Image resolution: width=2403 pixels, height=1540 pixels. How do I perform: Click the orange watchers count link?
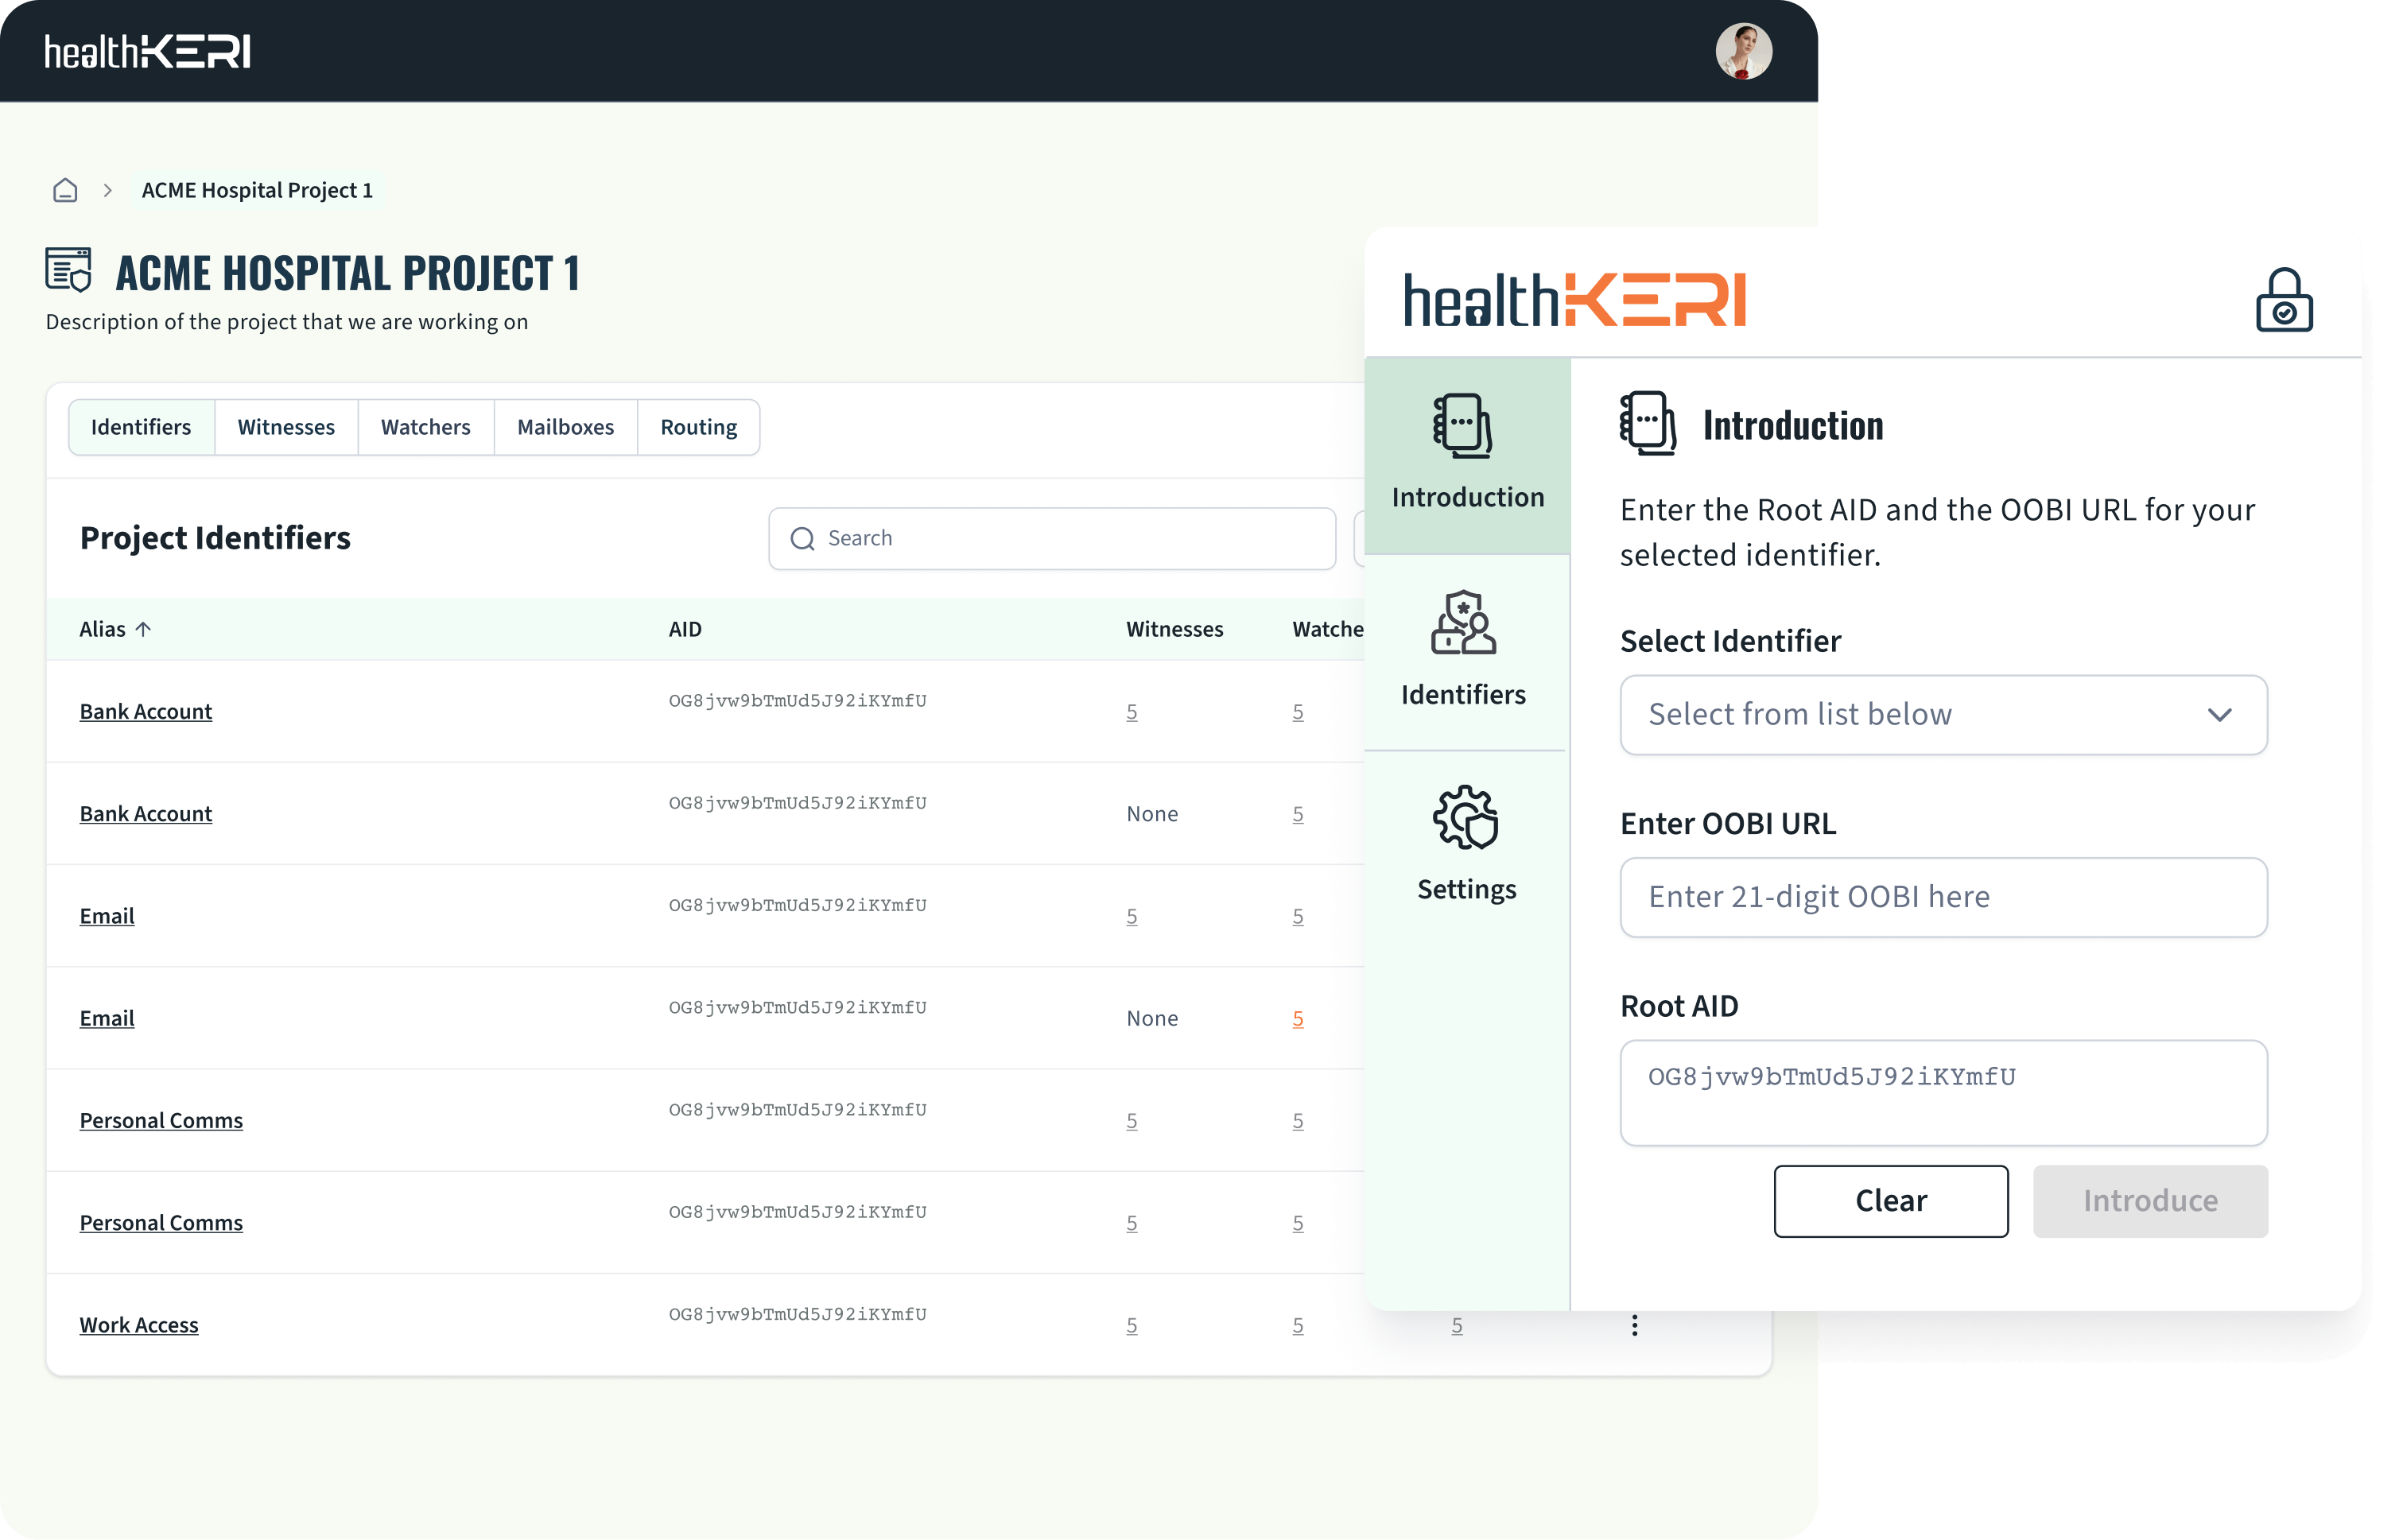coord(1297,1018)
